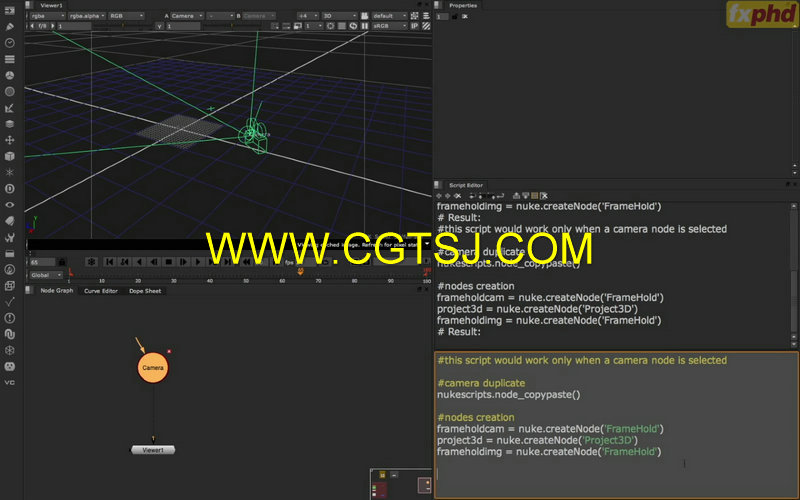Toggle the snowflake freeze GUI button
800x500 pixels.
[91, 262]
